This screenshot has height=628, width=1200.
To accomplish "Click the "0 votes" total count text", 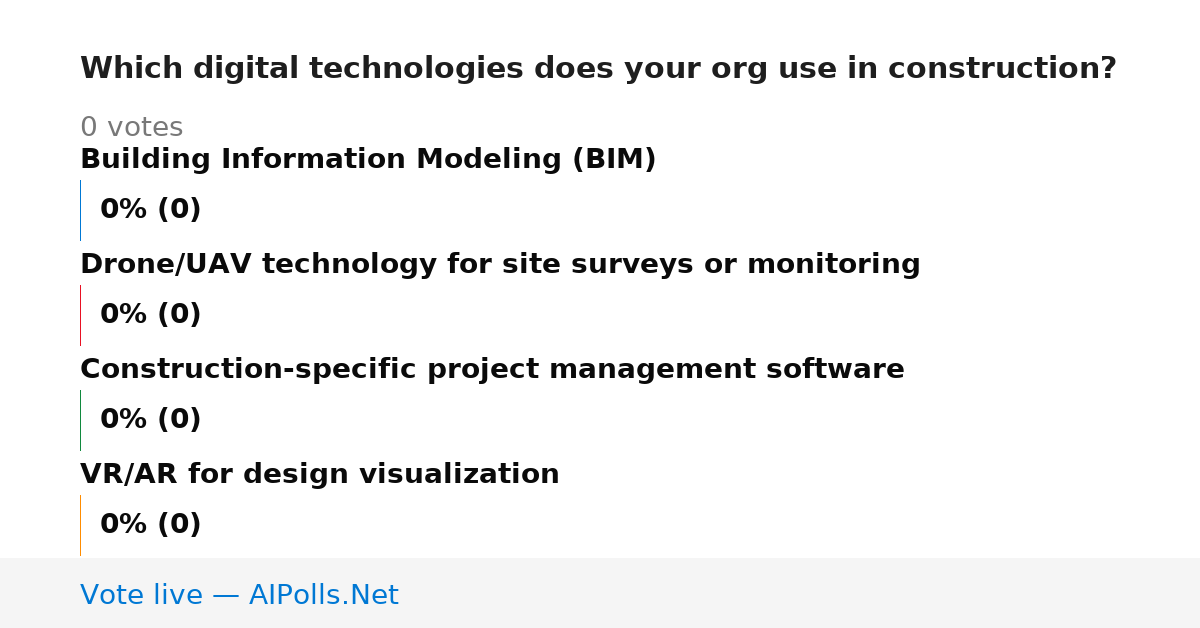I will (131, 128).
